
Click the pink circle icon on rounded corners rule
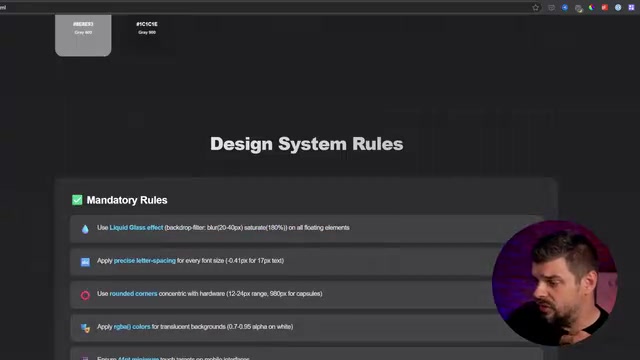tap(85, 295)
